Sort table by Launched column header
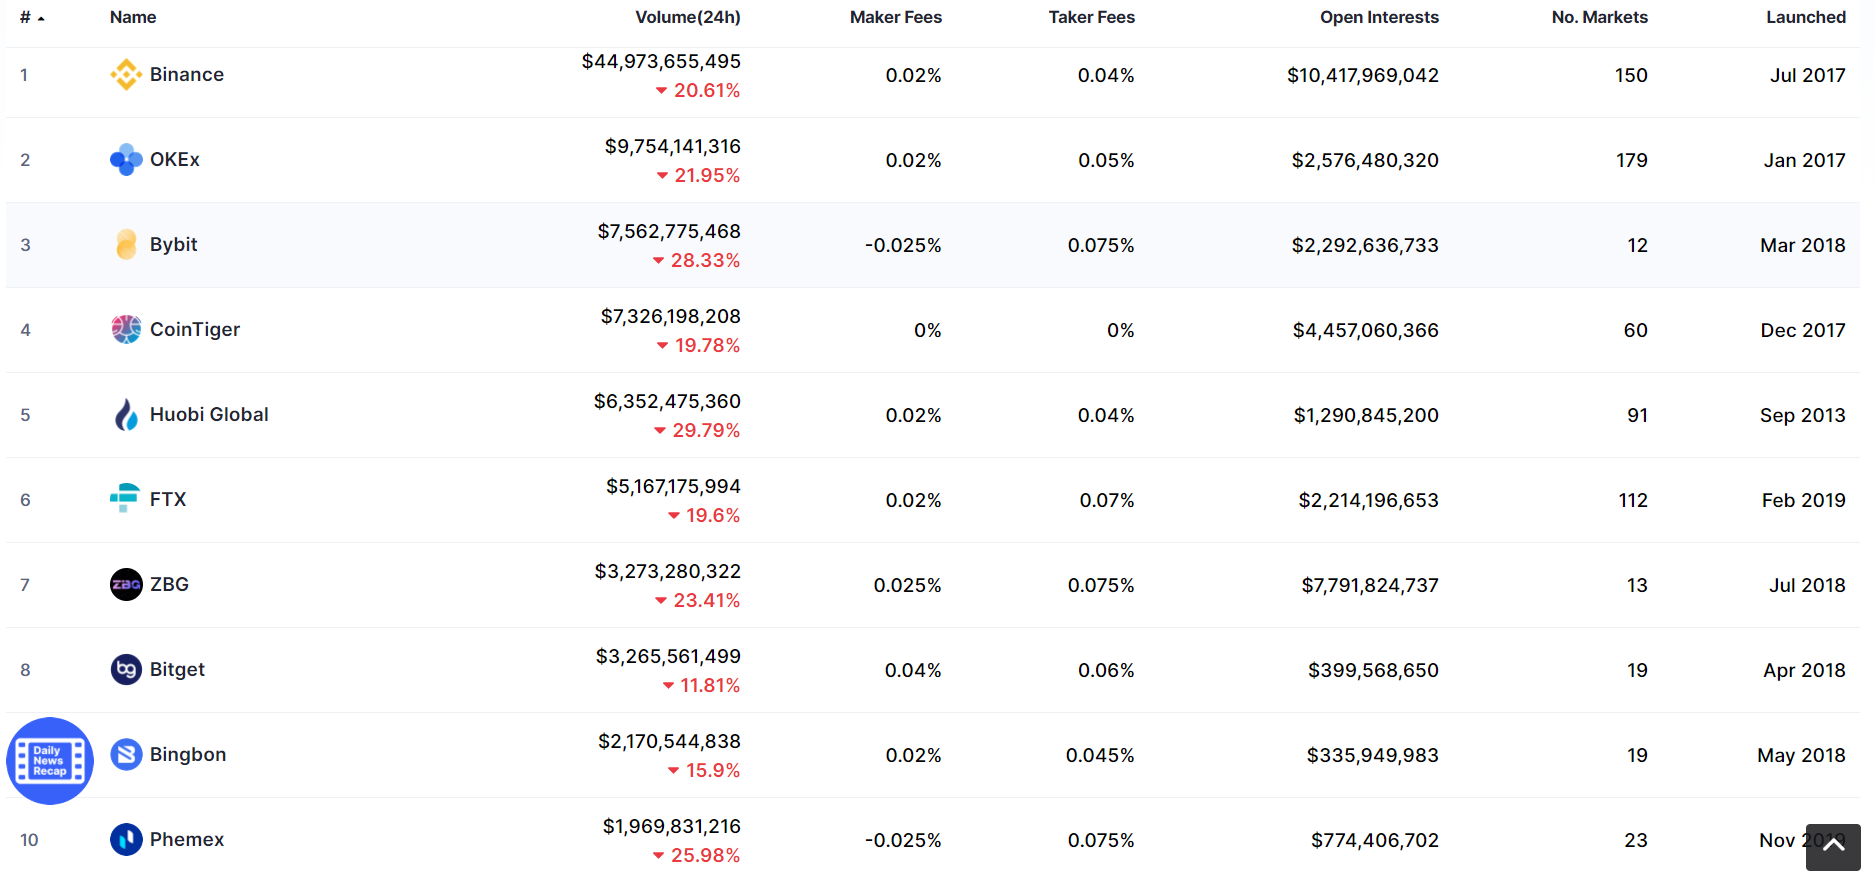Image resolution: width=1875 pixels, height=876 pixels. 1806,17
